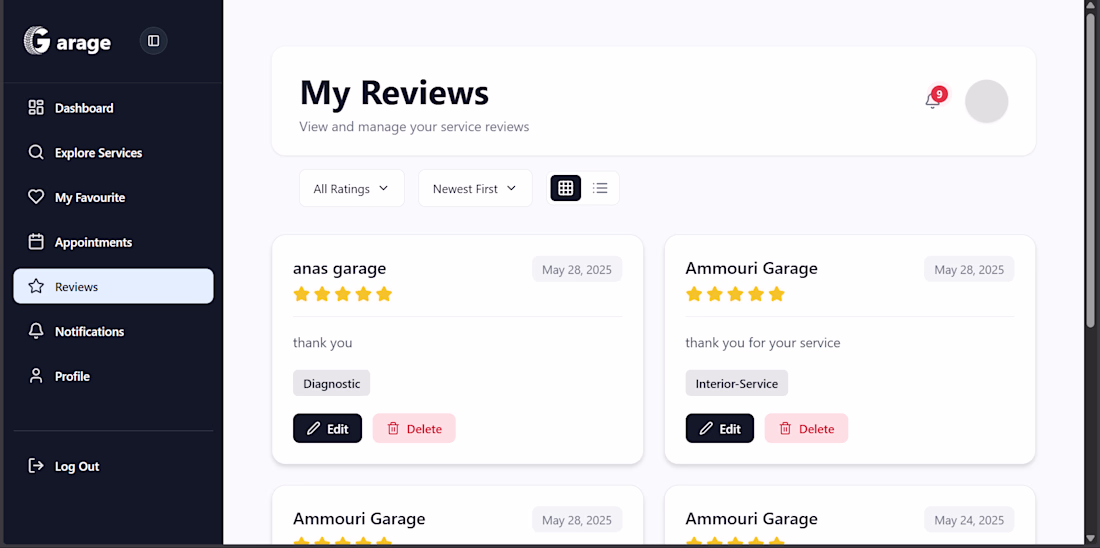Open the user avatar circle
The height and width of the screenshot is (548, 1100).
coord(986,101)
